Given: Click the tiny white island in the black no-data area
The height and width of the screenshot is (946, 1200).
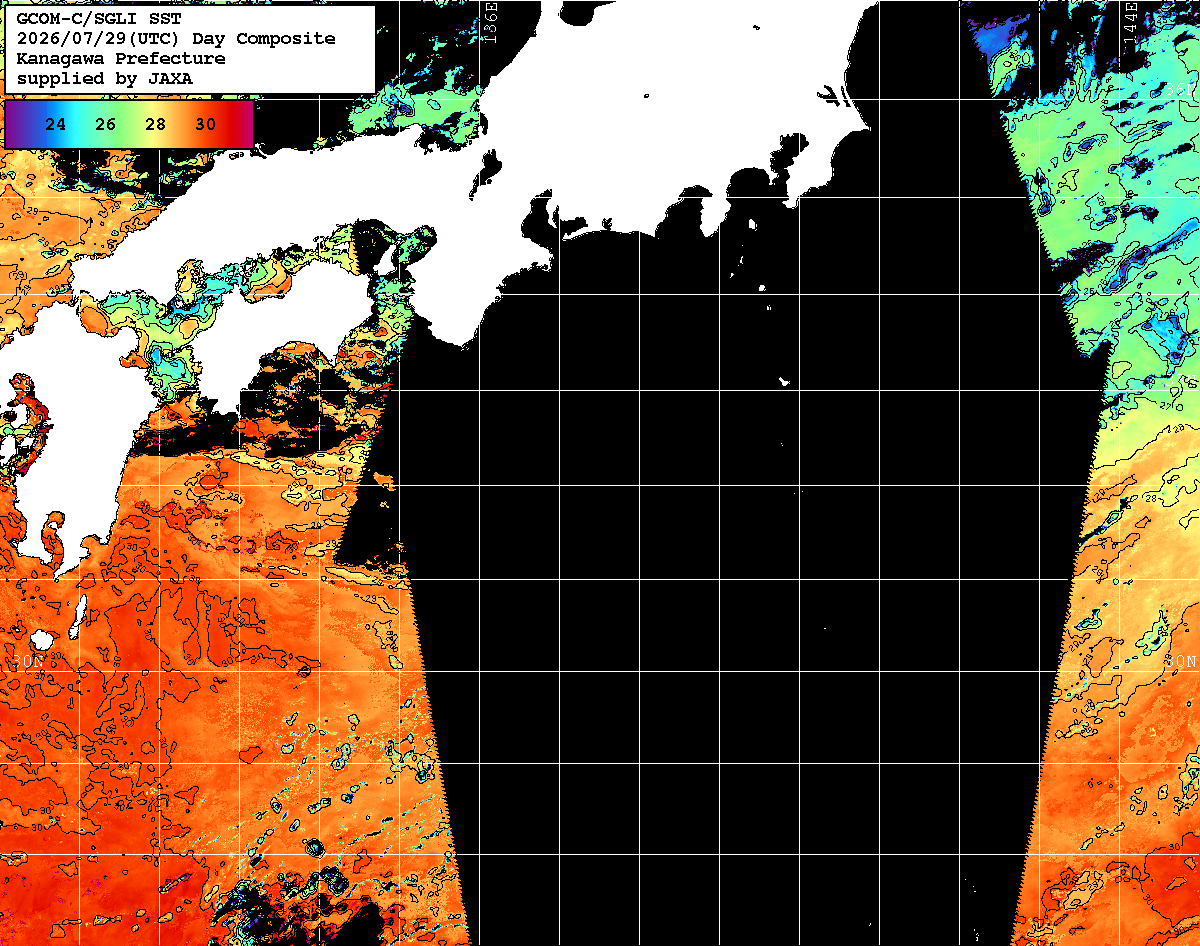Looking at the screenshot, I should tap(784, 381).
